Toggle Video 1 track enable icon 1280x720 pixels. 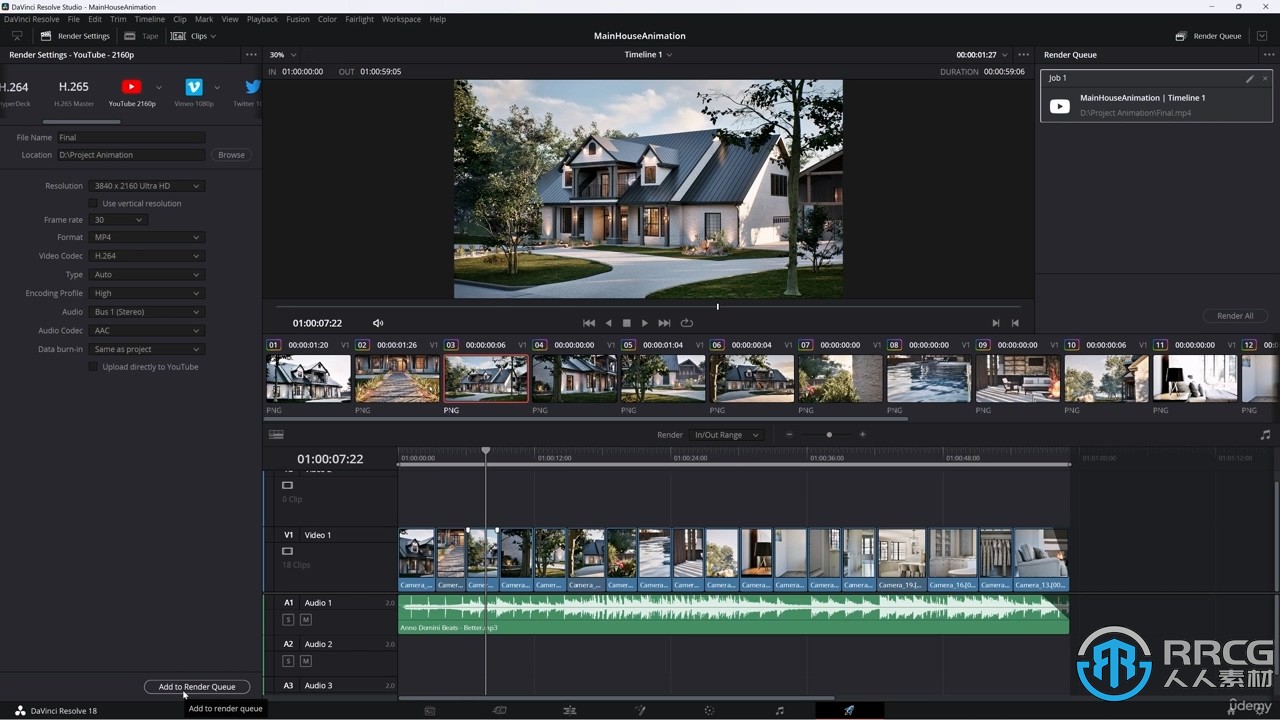(288, 551)
